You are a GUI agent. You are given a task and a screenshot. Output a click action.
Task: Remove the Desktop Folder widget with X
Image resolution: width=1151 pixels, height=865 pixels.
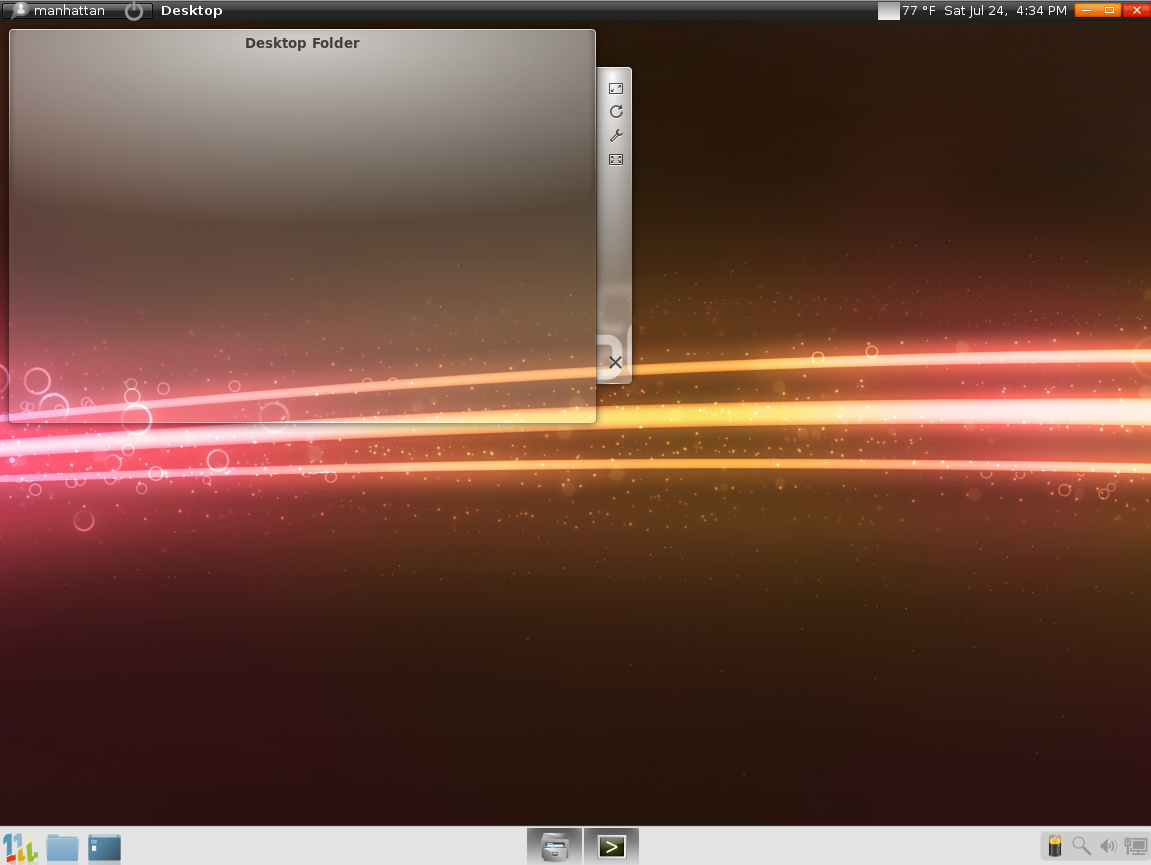pyautogui.click(x=615, y=362)
